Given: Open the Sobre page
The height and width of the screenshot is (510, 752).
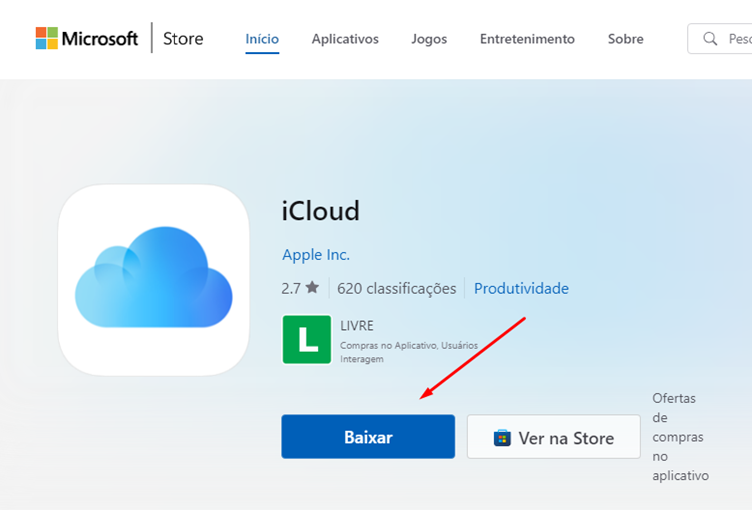Looking at the screenshot, I should click(625, 39).
